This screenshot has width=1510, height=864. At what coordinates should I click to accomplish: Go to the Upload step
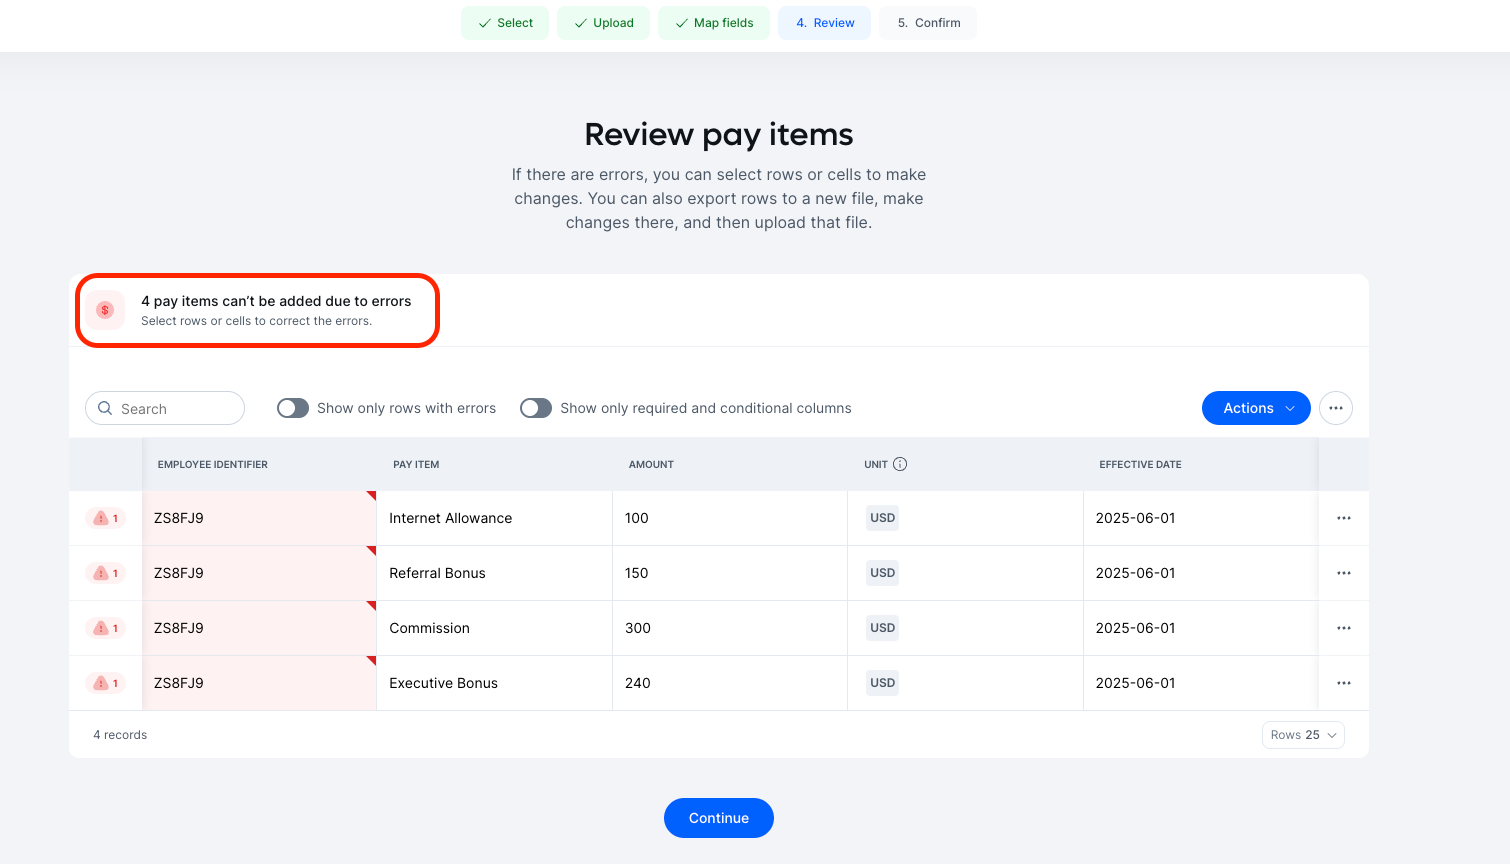(x=603, y=23)
